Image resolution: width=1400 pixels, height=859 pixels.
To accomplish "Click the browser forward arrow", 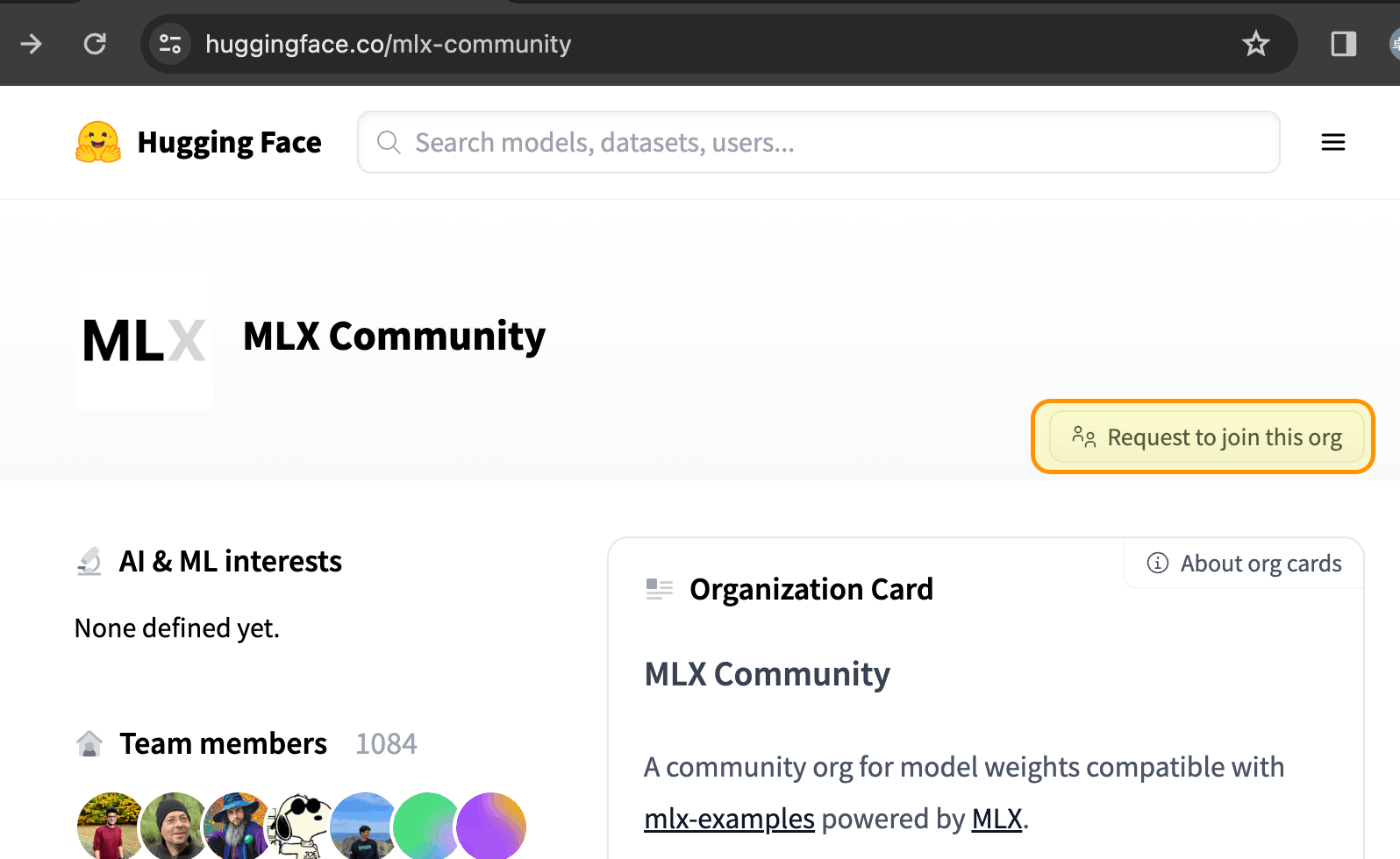I will pyautogui.click(x=32, y=44).
